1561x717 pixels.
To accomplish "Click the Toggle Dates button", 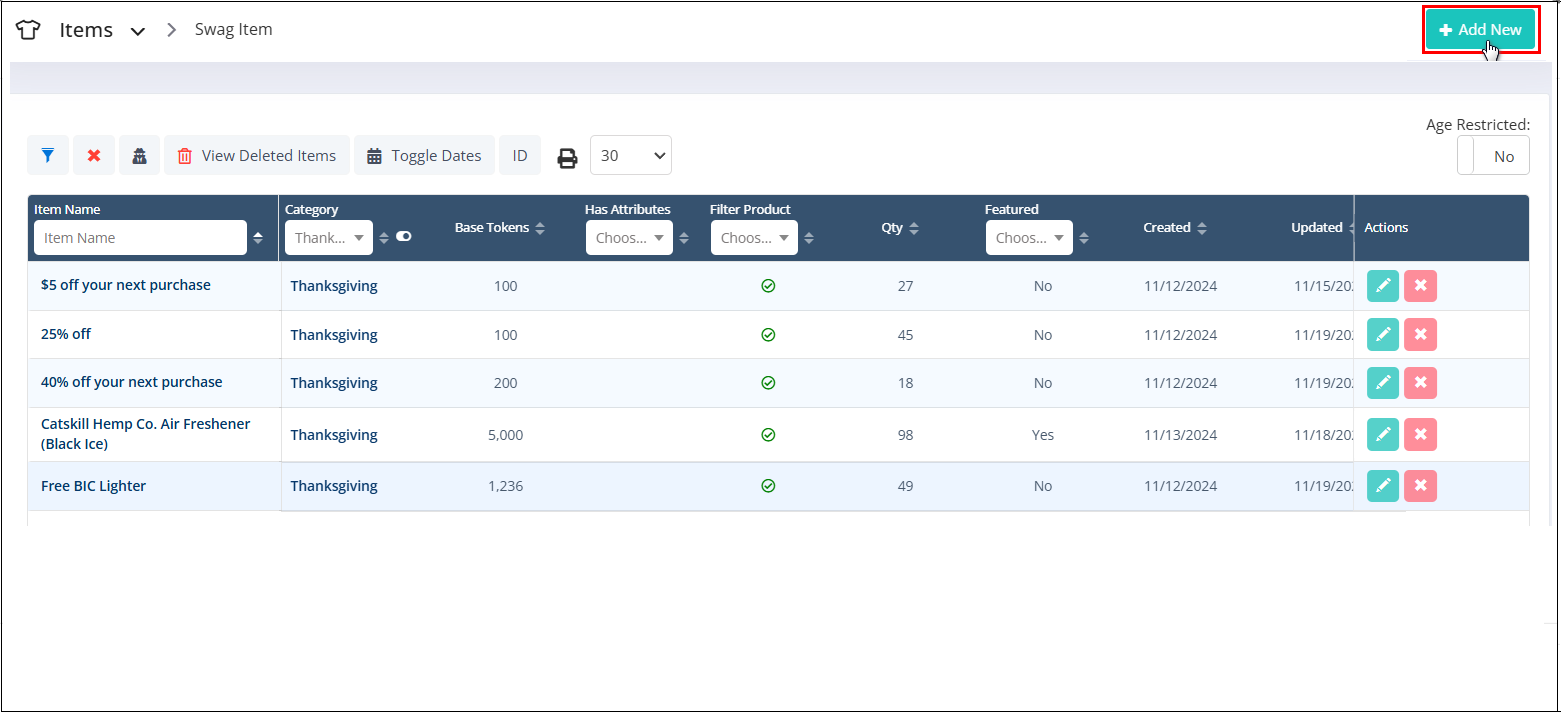I will point(425,156).
